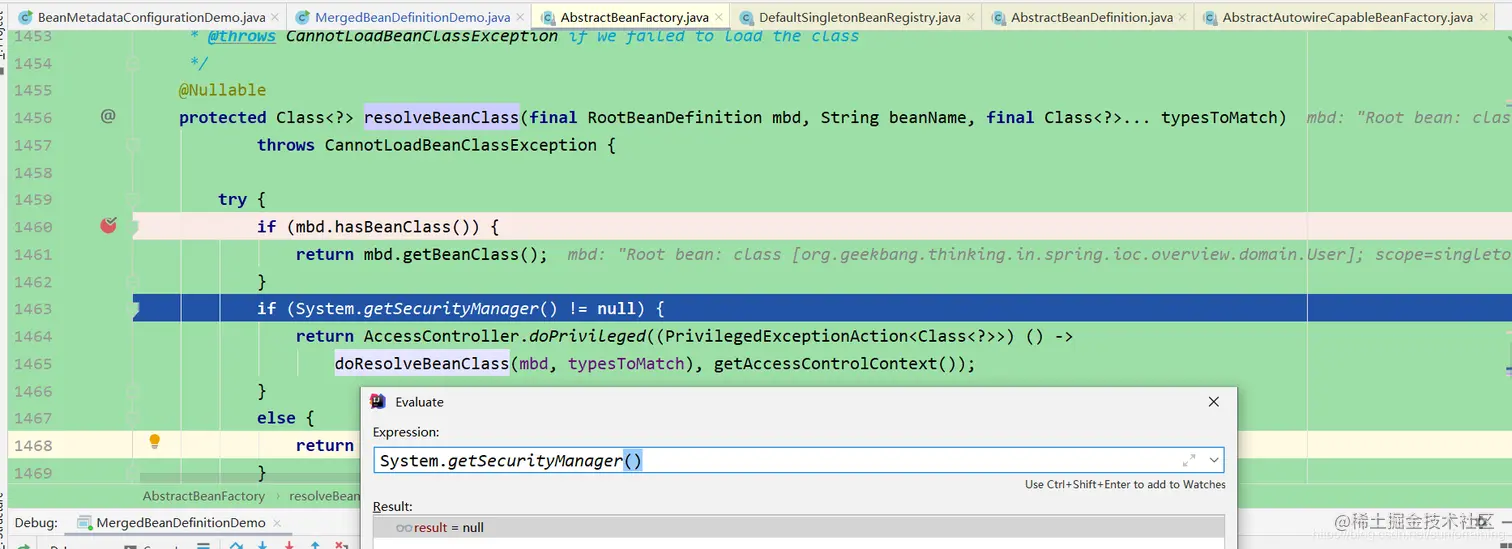Open the lightbulb intention on line 1468
1512x549 pixels.
154,441
